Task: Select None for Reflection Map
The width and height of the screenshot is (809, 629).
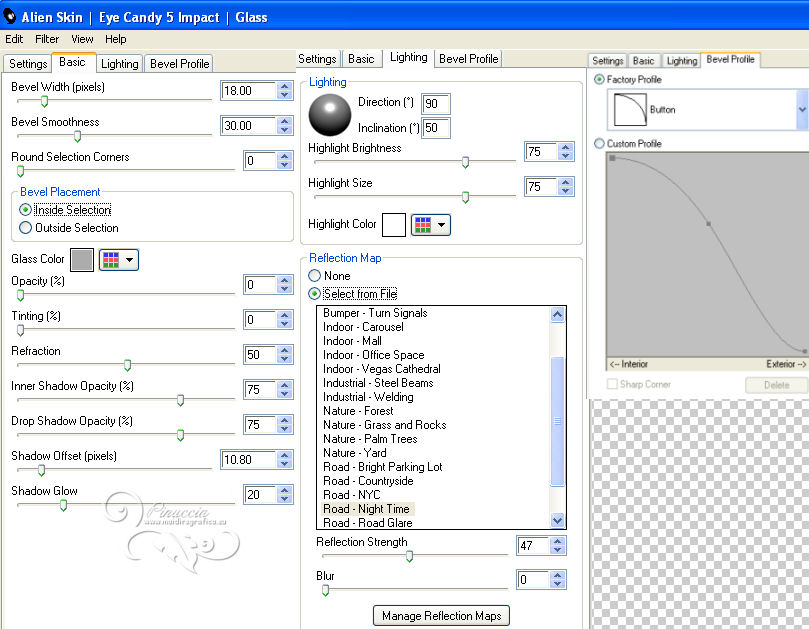Action: pos(314,276)
